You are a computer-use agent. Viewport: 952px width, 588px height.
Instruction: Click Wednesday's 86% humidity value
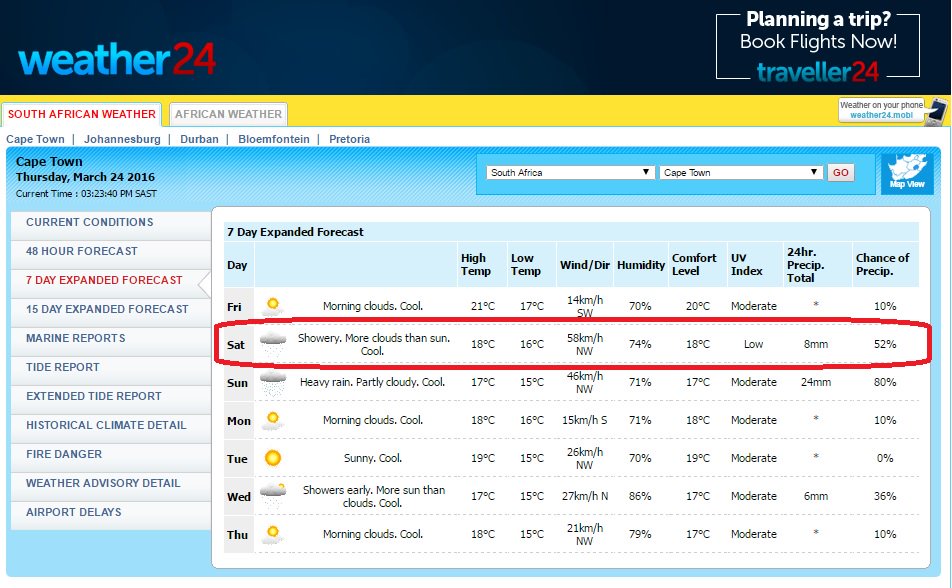coord(640,496)
